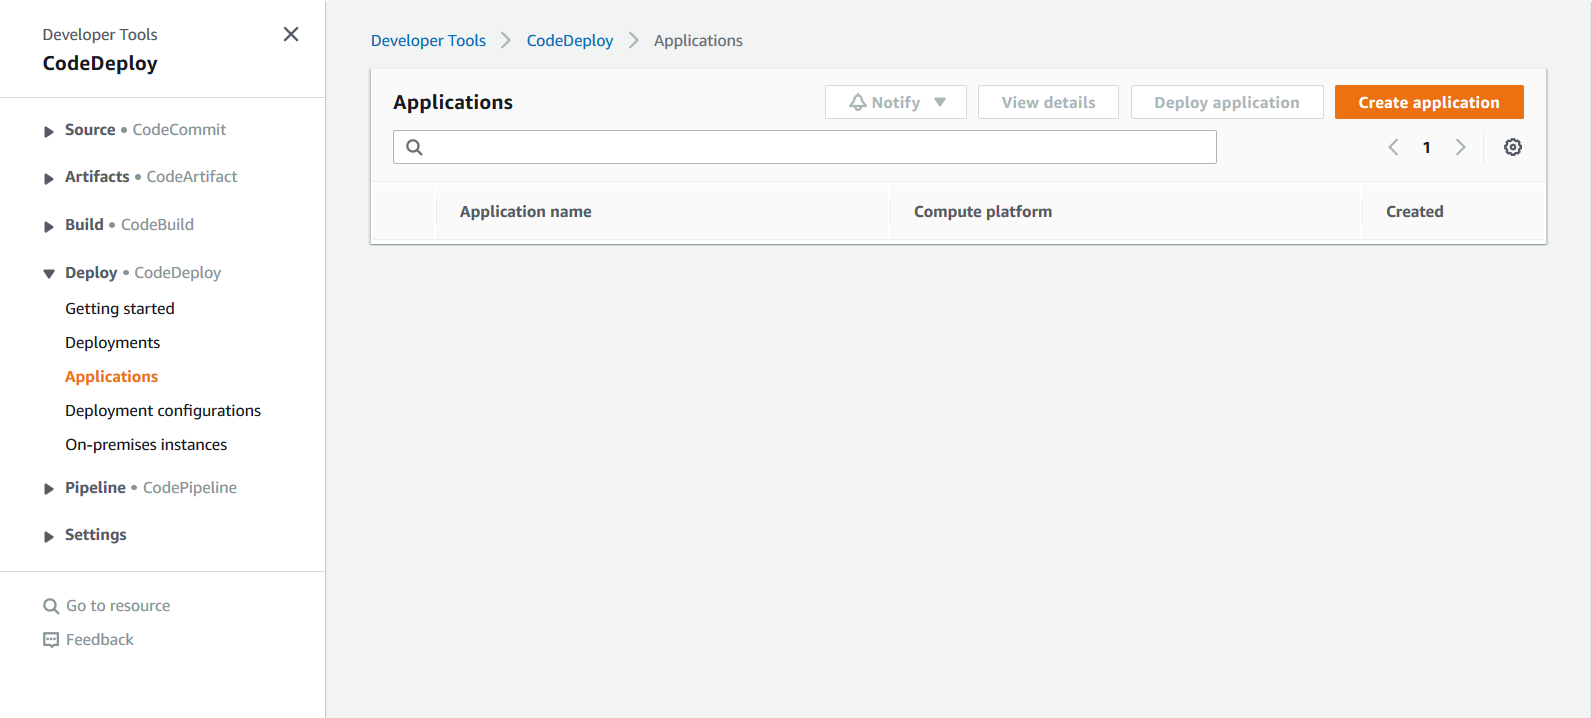
Task: Click page number 1 in pagination
Action: 1427,148
